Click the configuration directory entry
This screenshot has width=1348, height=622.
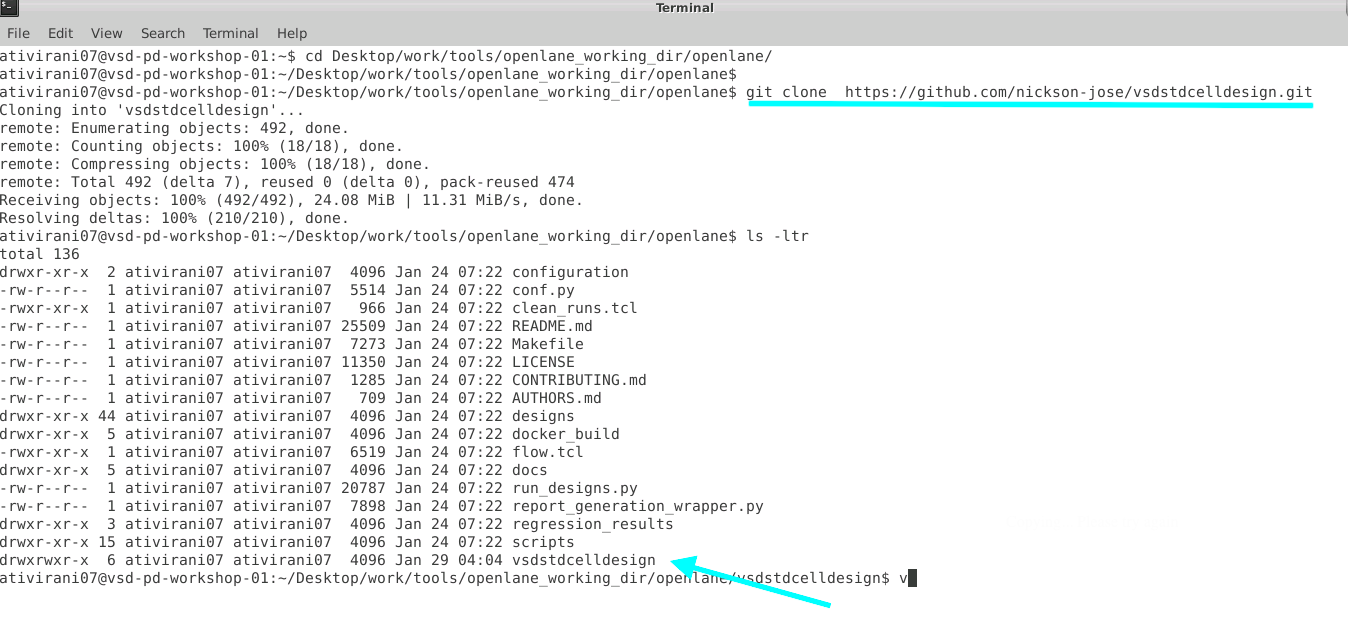point(570,272)
